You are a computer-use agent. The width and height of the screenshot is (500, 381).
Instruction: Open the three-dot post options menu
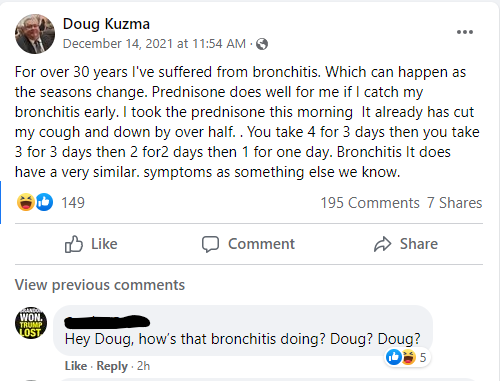click(x=465, y=32)
